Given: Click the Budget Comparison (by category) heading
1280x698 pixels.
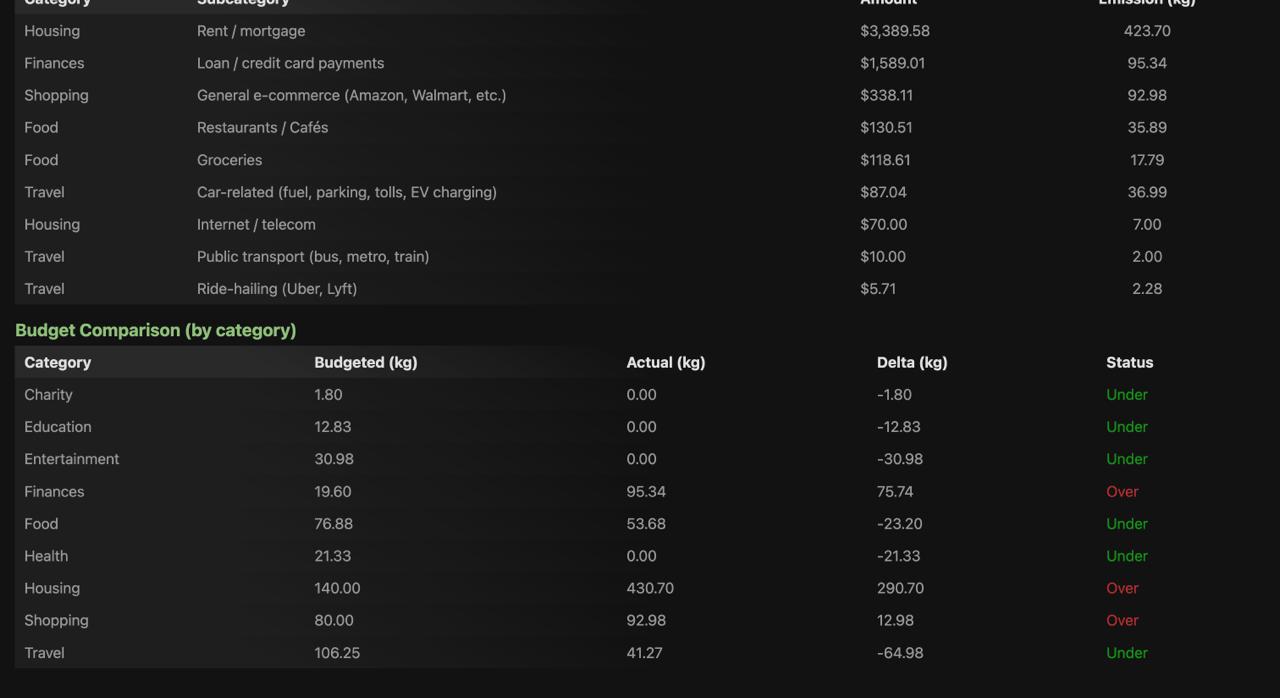Looking at the screenshot, I should 155,330.
